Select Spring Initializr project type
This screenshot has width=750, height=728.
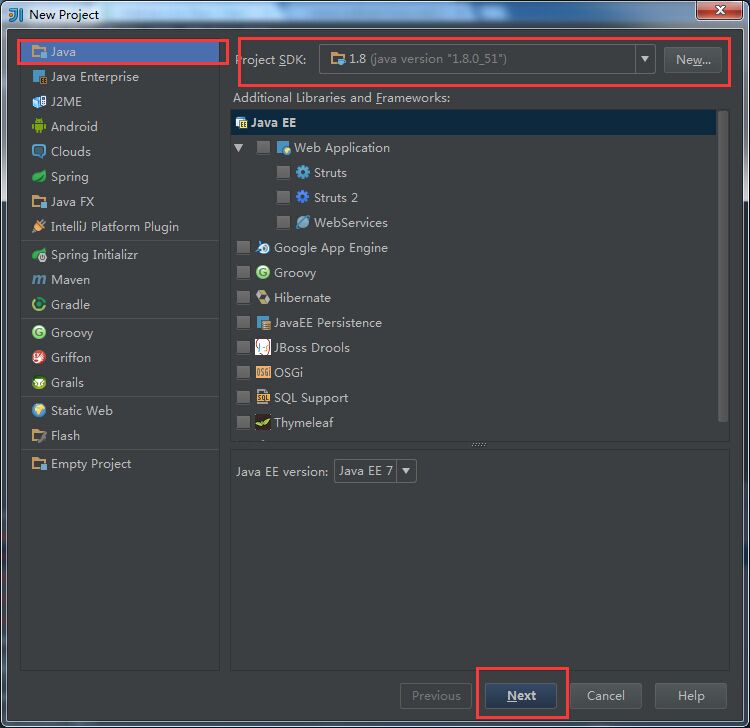pyautogui.click(x=120, y=254)
